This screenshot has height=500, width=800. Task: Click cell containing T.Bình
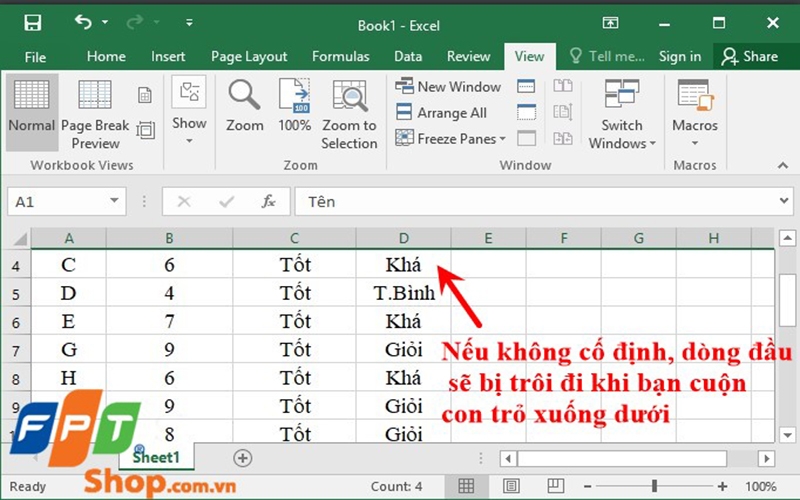point(404,293)
